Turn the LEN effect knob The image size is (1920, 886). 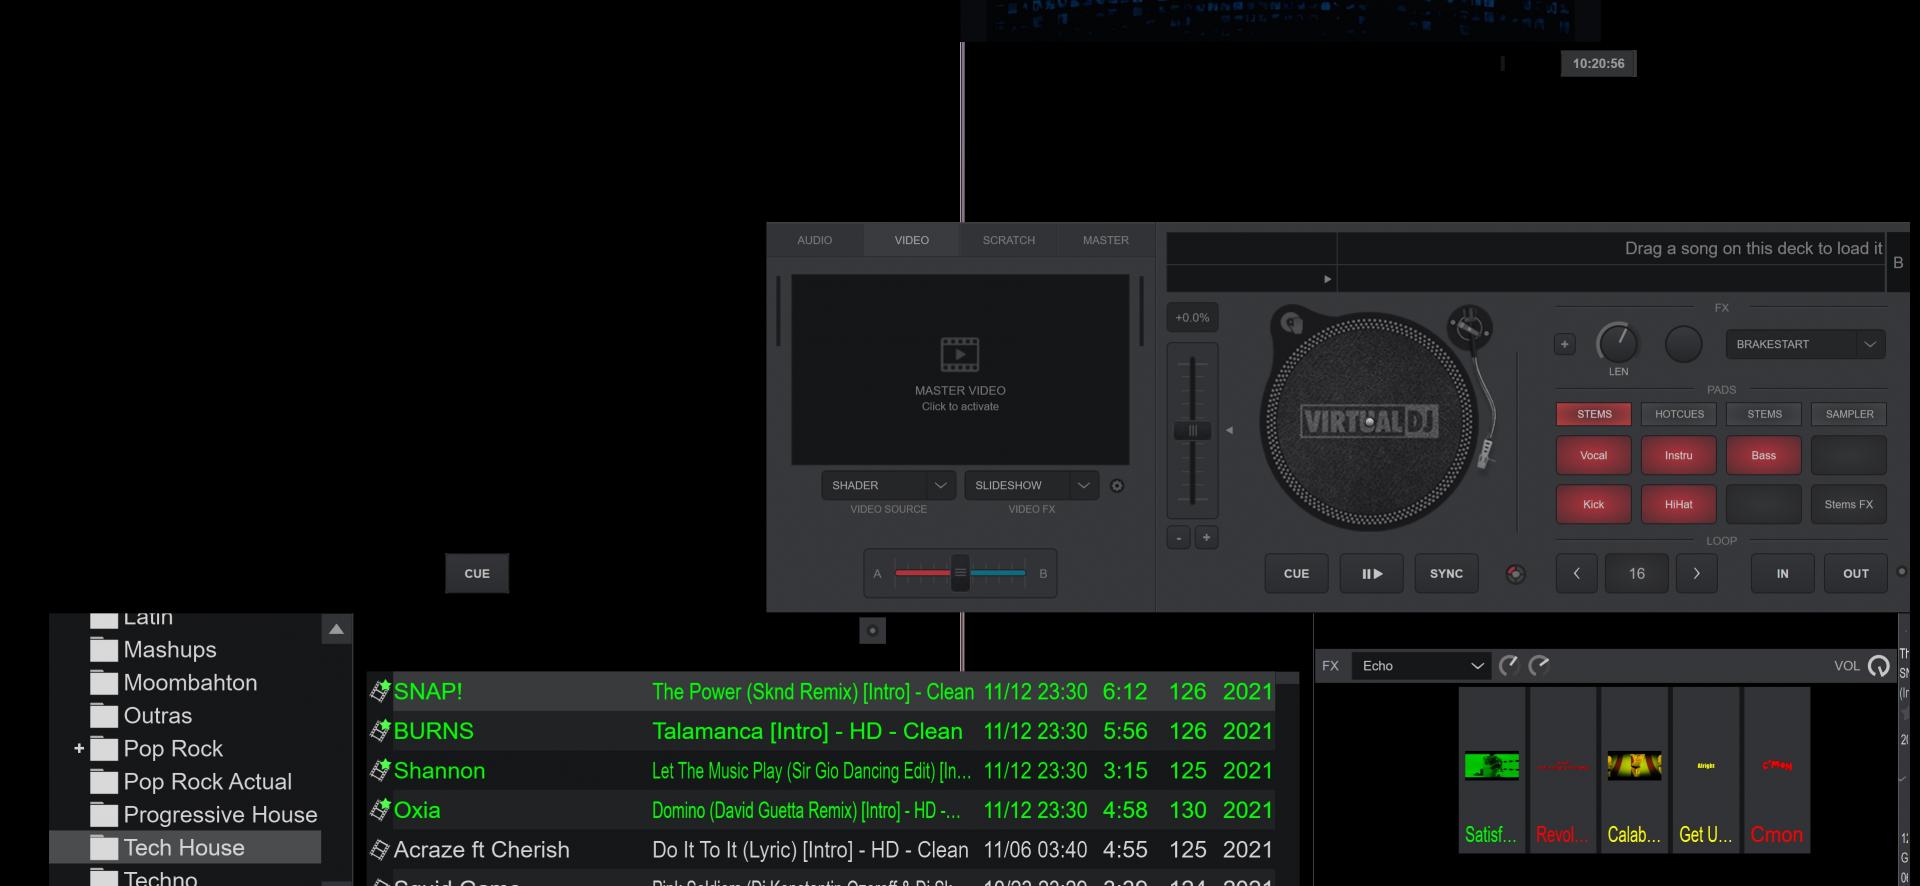(x=1617, y=344)
